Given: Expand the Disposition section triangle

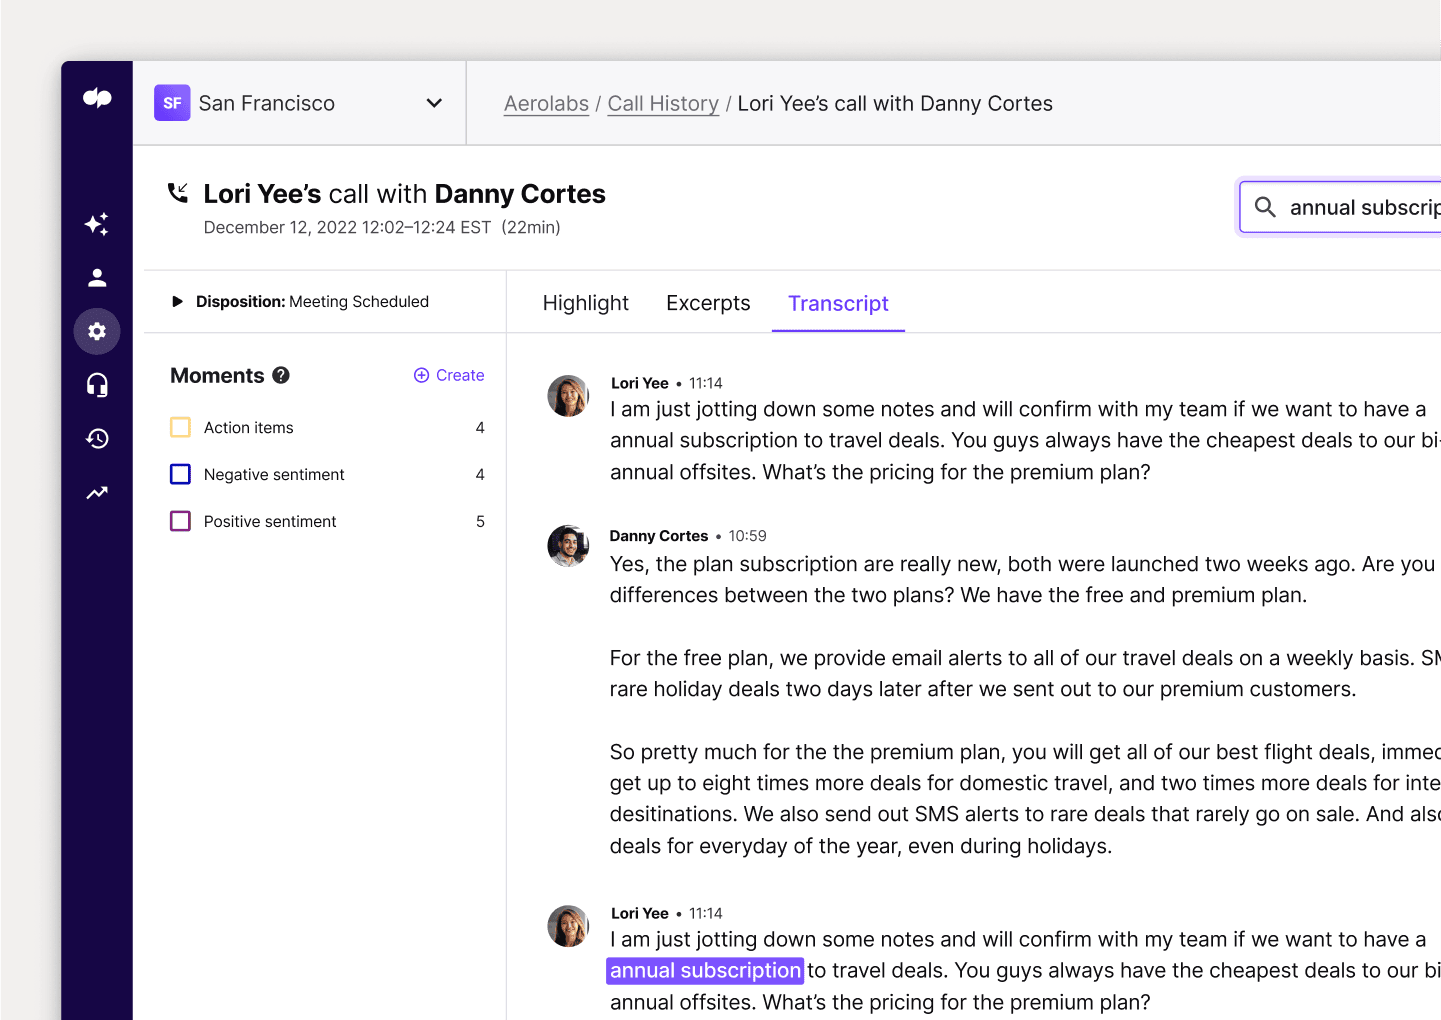Looking at the screenshot, I should coord(177,300).
